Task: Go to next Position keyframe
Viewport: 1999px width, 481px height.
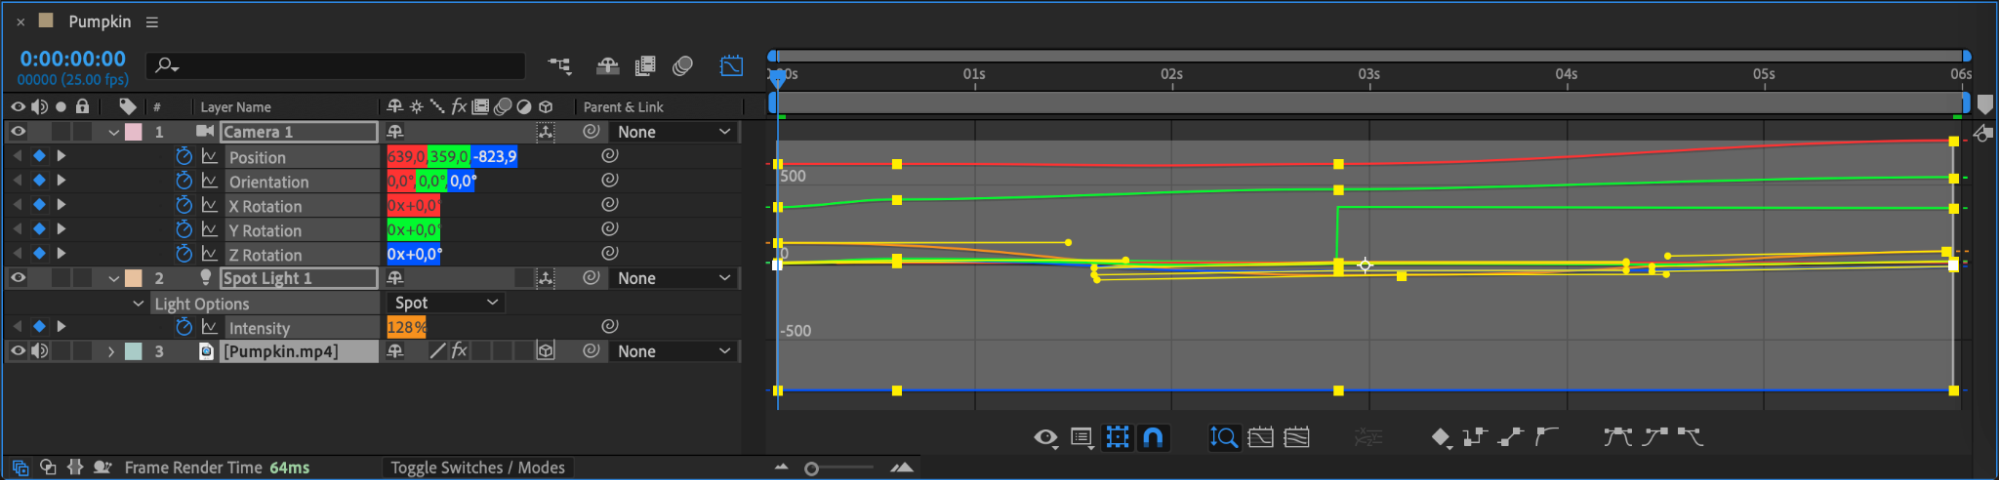Action: 61,156
